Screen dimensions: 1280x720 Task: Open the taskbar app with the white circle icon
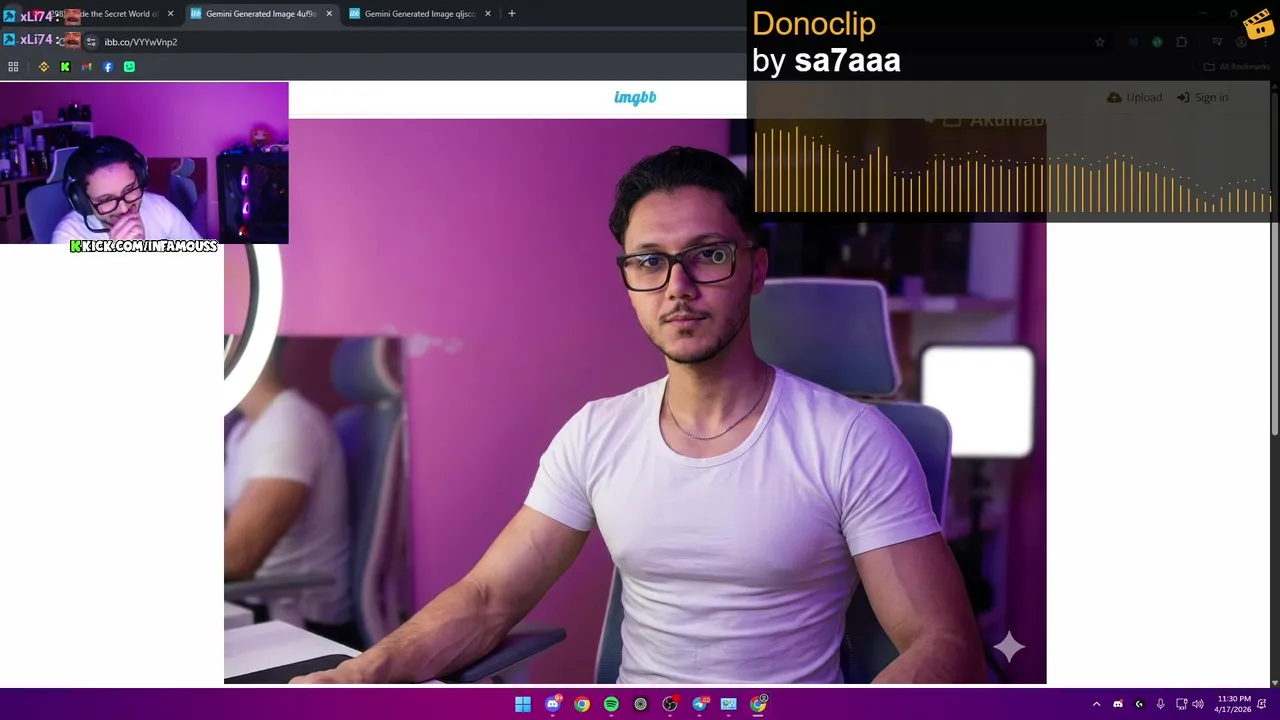(x=641, y=705)
